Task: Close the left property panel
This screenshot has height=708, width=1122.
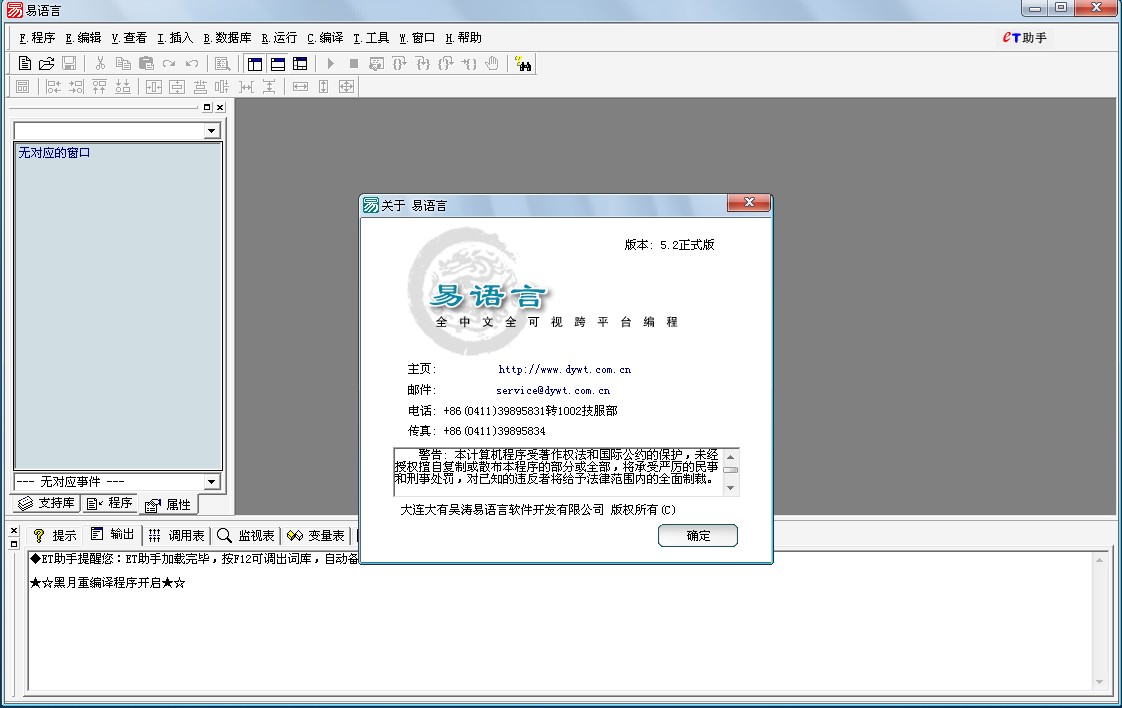Action: click(x=220, y=107)
